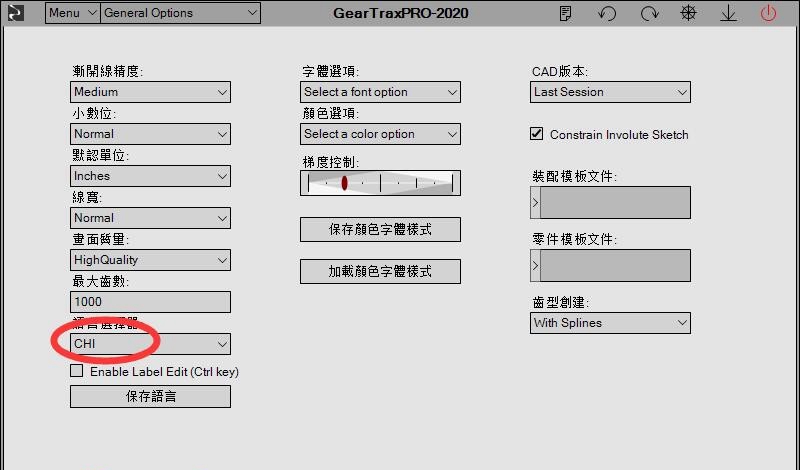Click the 零件模板文件 part template field

point(615,265)
